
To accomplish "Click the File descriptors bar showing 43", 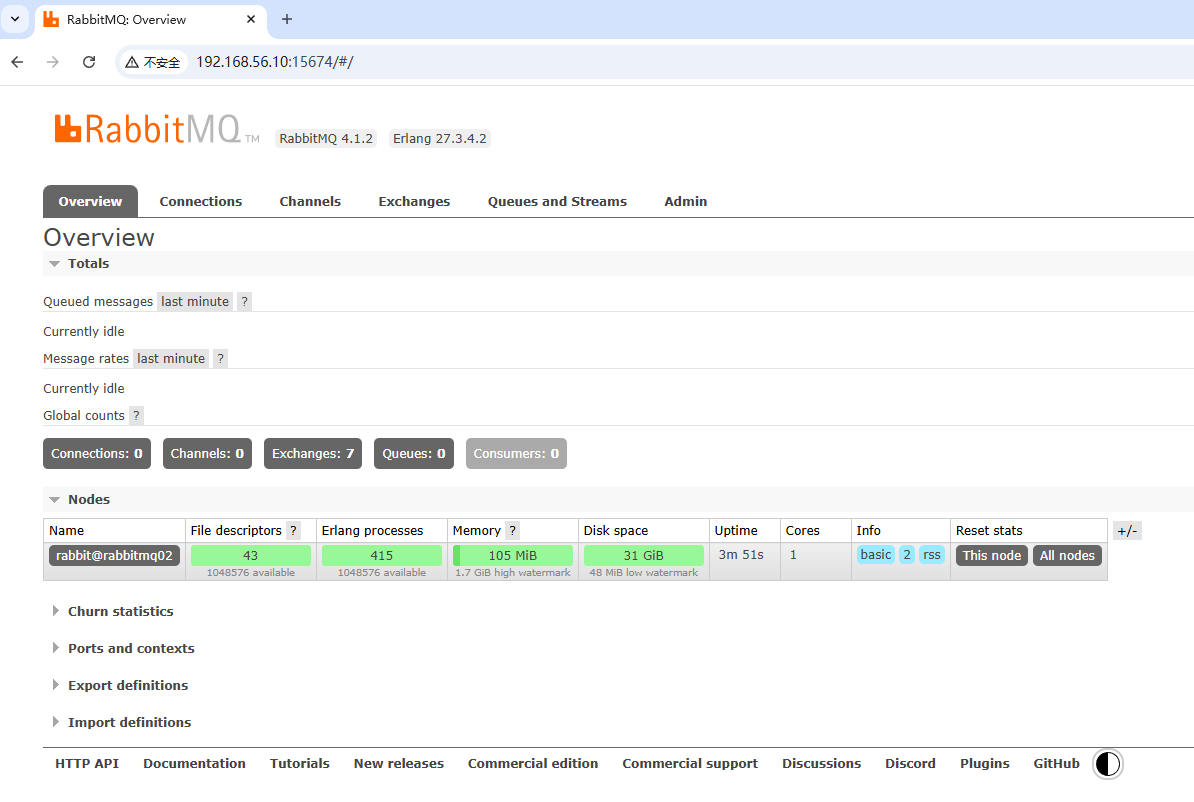I will (251, 556).
